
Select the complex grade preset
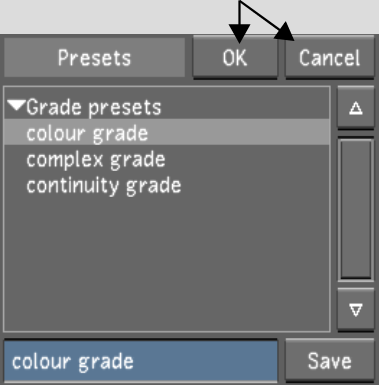(96, 160)
